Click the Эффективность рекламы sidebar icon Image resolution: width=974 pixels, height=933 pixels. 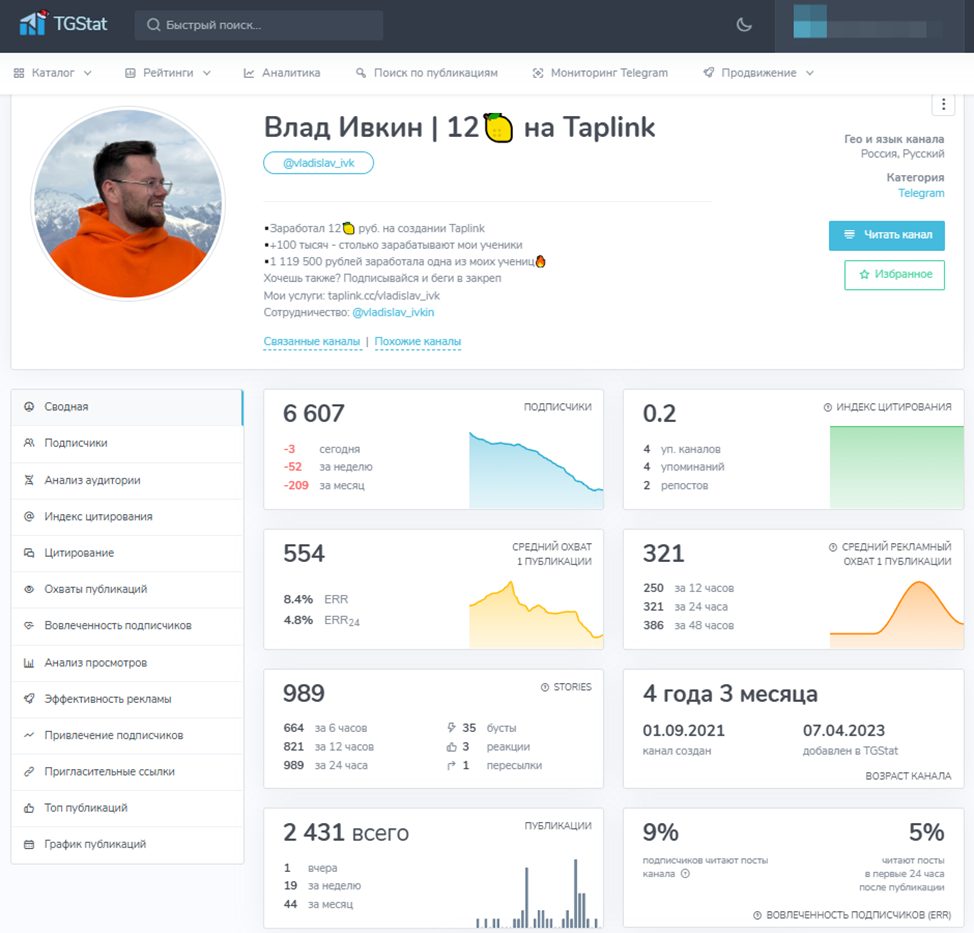[29, 699]
